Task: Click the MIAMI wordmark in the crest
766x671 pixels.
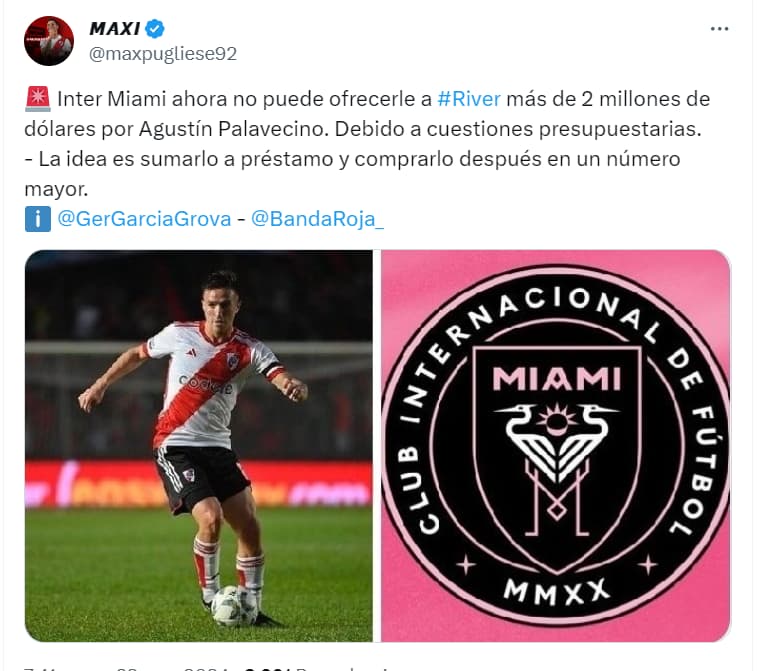Action: pyautogui.click(x=556, y=378)
